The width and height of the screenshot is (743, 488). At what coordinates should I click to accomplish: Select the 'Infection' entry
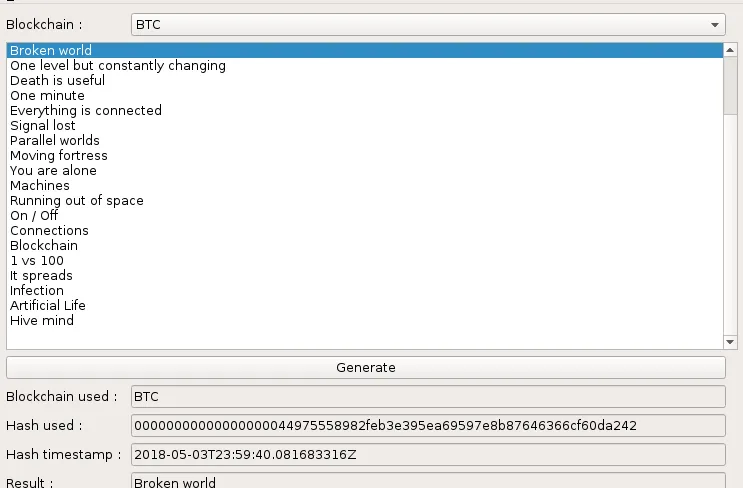coord(365,290)
